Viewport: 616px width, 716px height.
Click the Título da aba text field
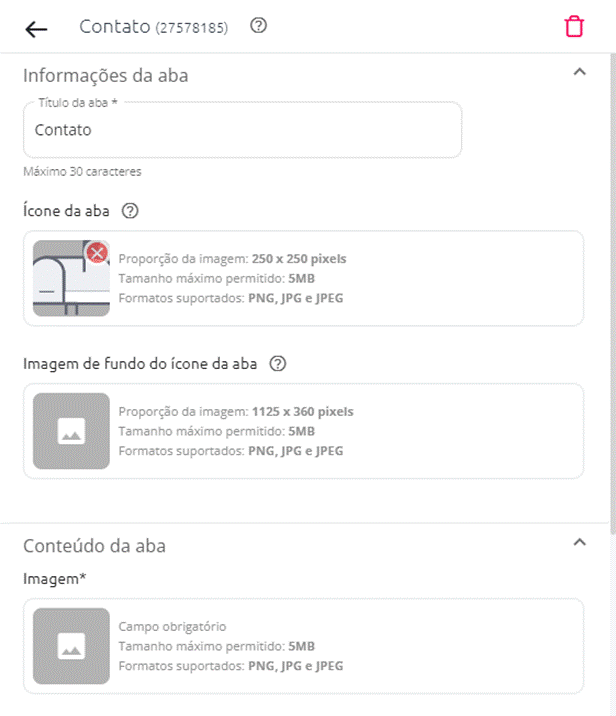(x=242, y=130)
